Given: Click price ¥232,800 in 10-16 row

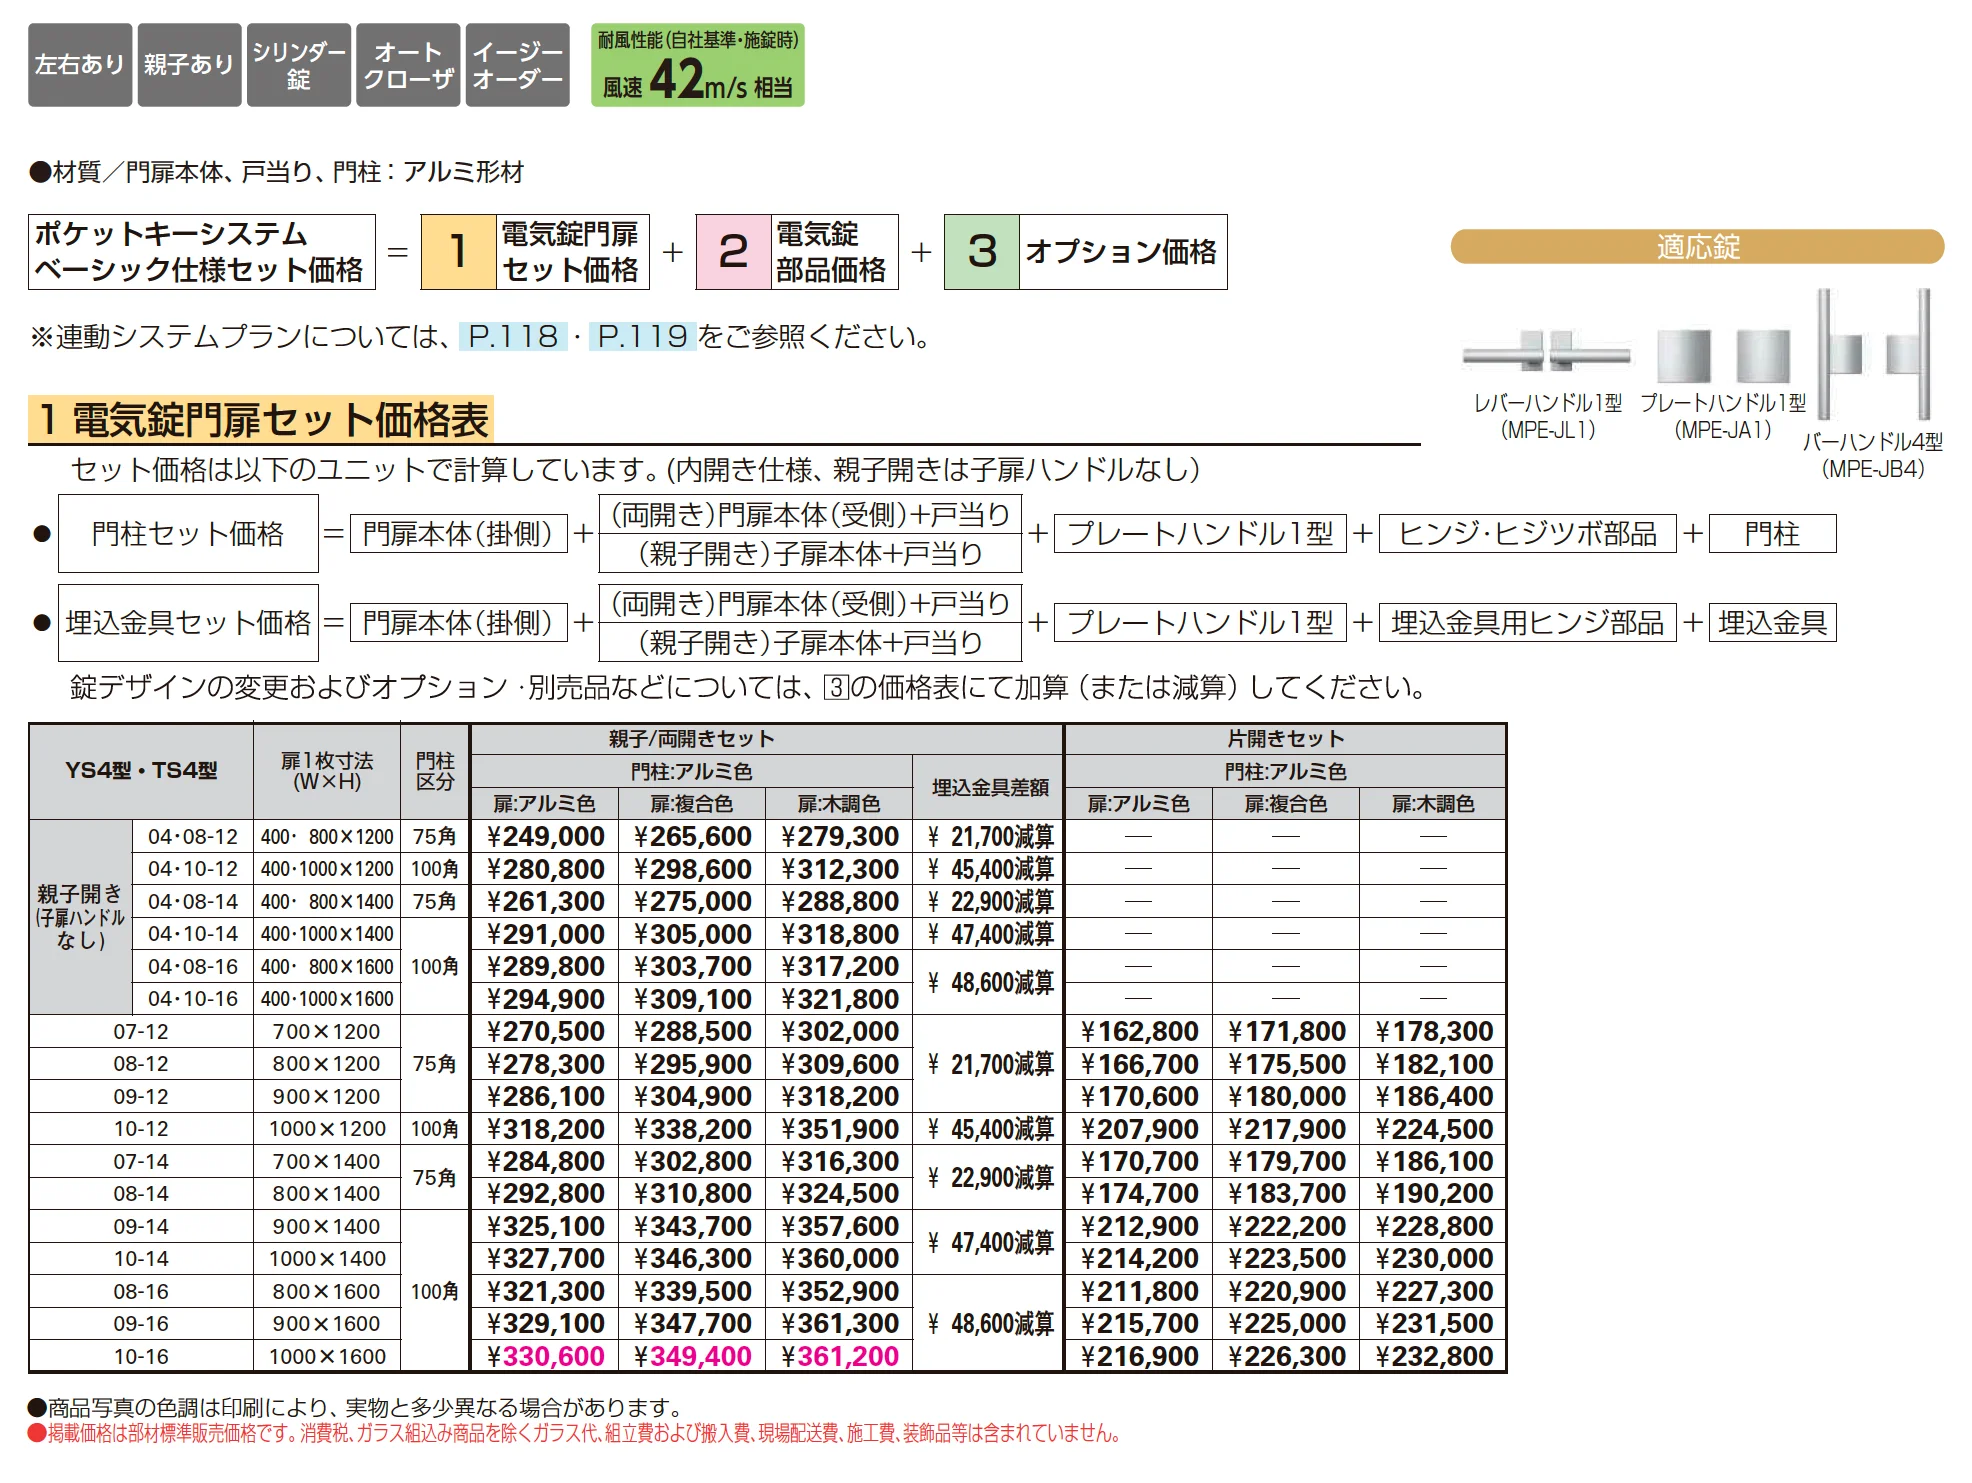Looking at the screenshot, I should point(1434,1357).
